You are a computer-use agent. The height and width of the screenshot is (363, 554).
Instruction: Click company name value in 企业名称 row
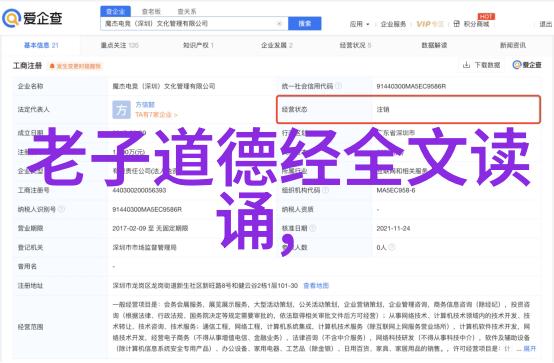[x=164, y=86]
